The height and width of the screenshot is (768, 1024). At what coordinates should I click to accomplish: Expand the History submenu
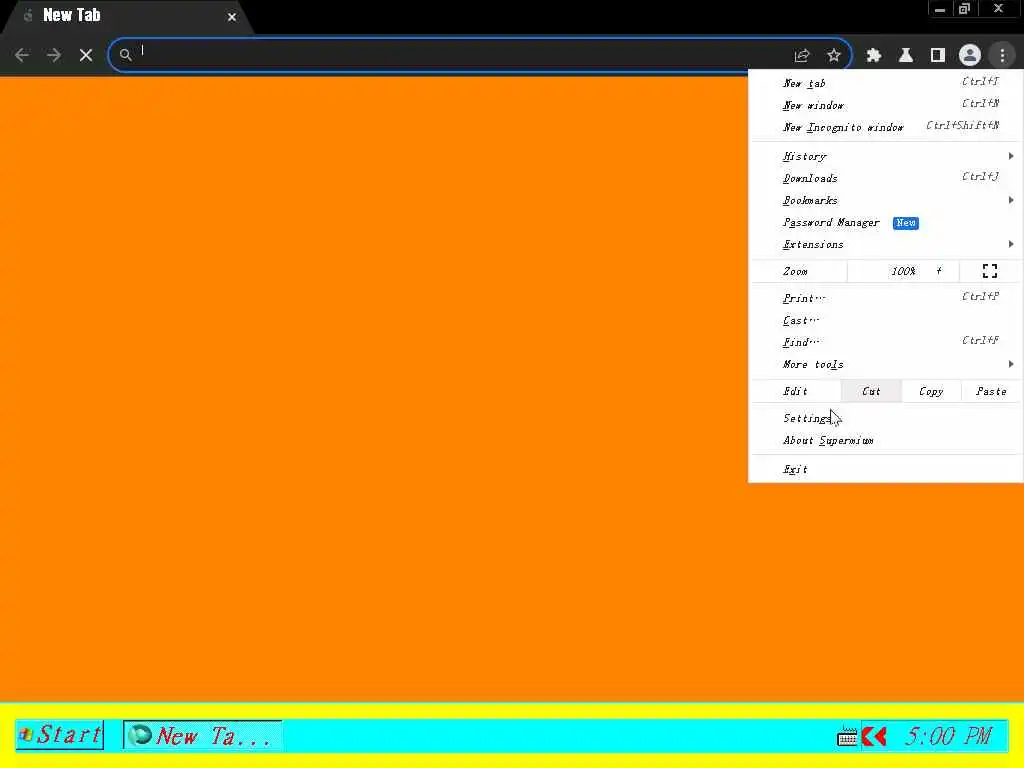click(x=886, y=156)
